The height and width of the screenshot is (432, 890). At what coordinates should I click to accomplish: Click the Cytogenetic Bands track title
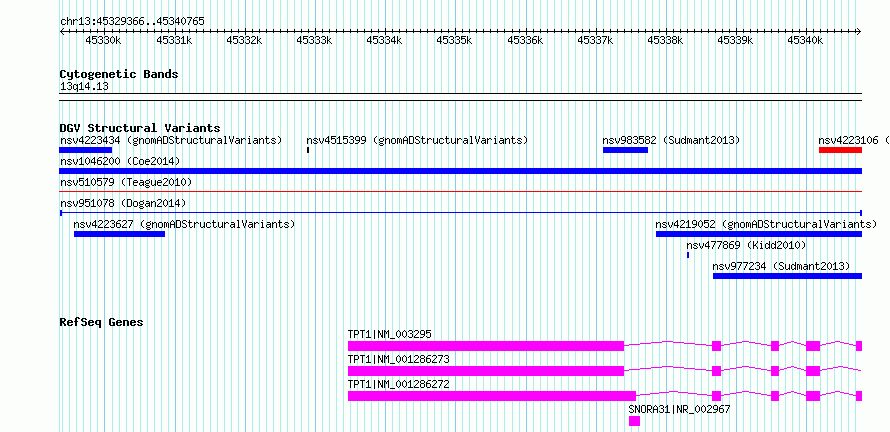[119, 74]
